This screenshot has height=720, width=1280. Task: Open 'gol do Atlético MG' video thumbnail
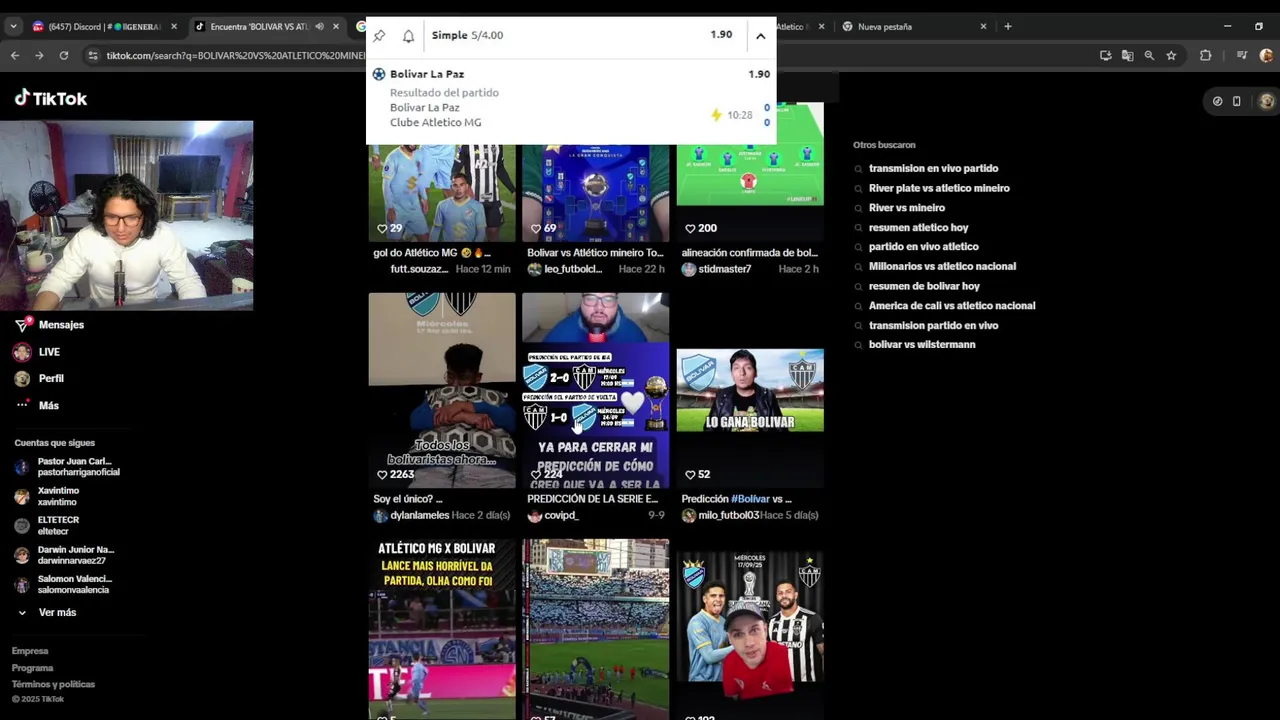point(442,193)
